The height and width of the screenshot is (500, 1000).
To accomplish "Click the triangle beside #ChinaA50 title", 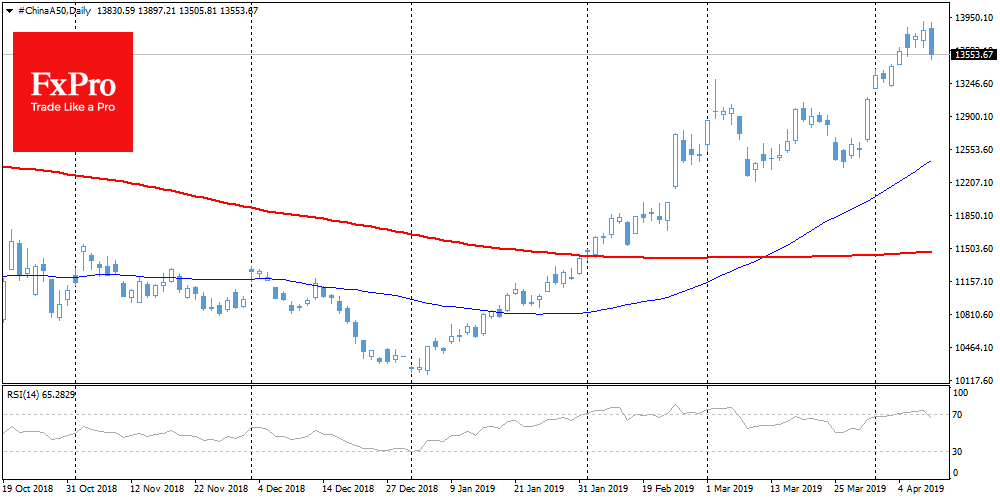I will [x=7, y=8].
